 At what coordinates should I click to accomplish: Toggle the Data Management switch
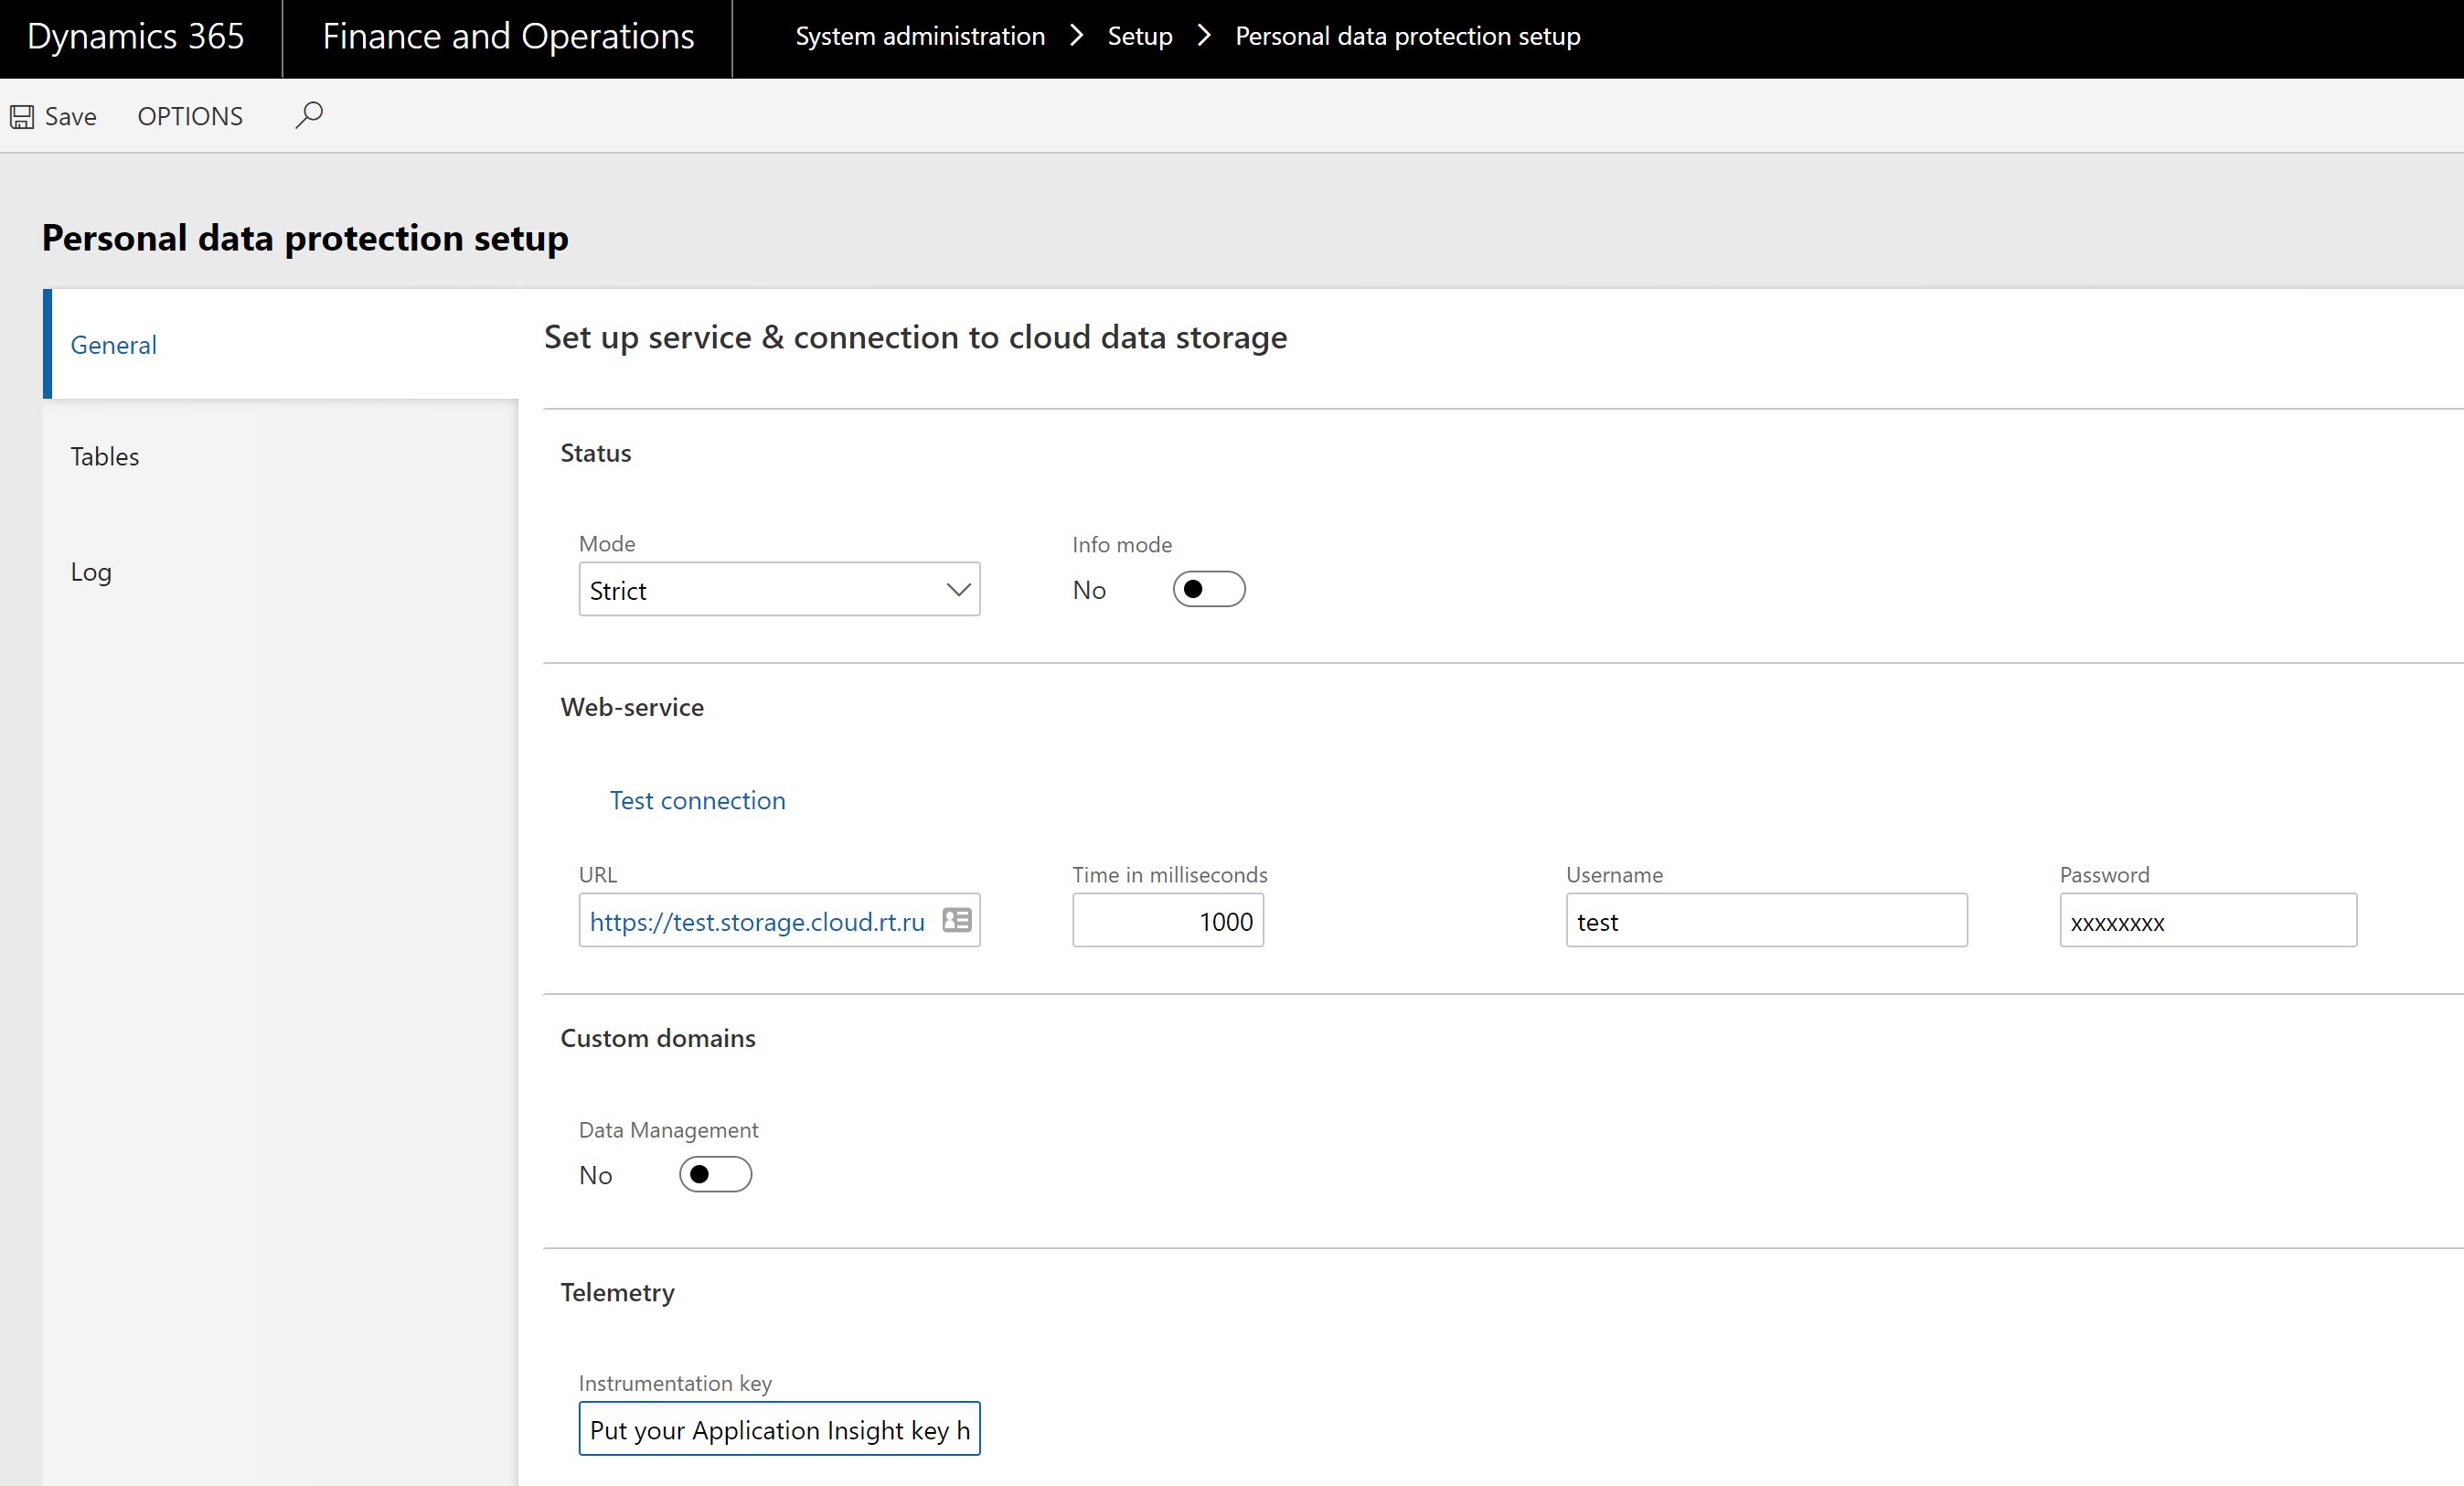pos(715,1174)
